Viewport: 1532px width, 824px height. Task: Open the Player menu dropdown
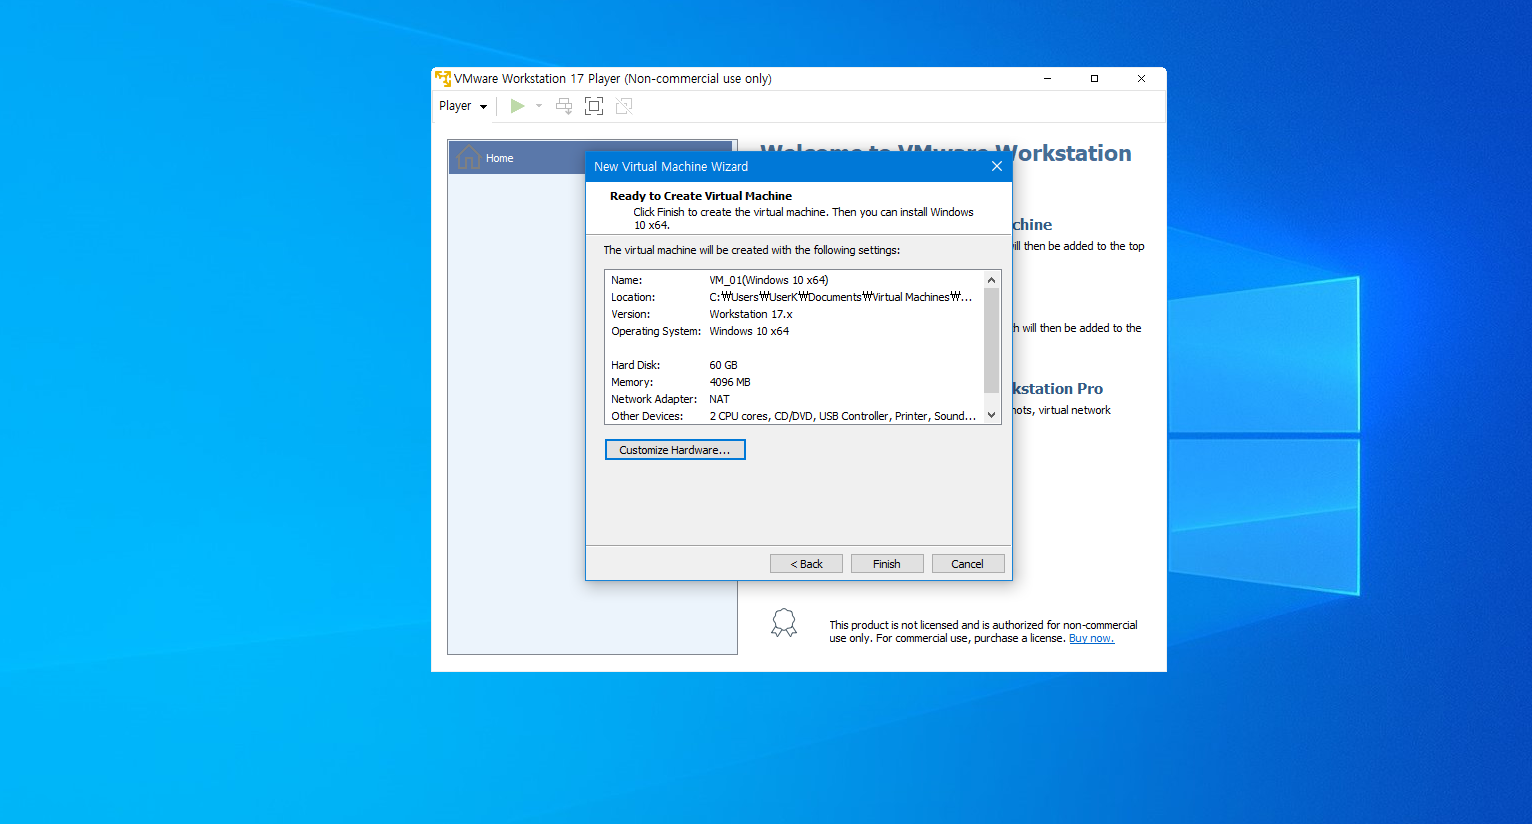(x=463, y=106)
